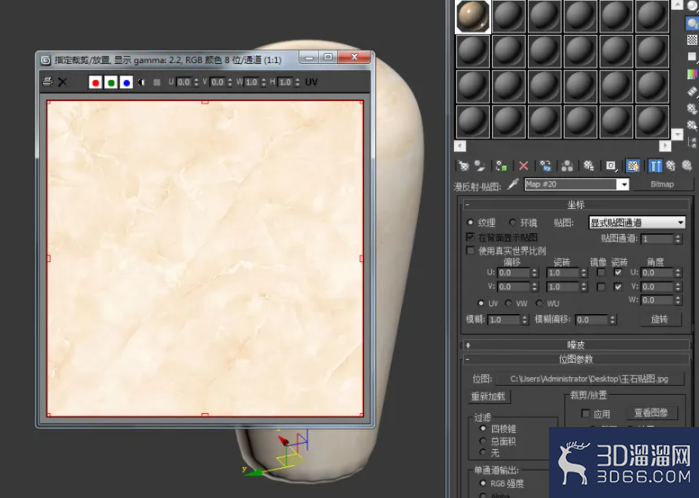
Task: Enable the 应用 crop apply checkbox
Action: click(x=586, y=414)
